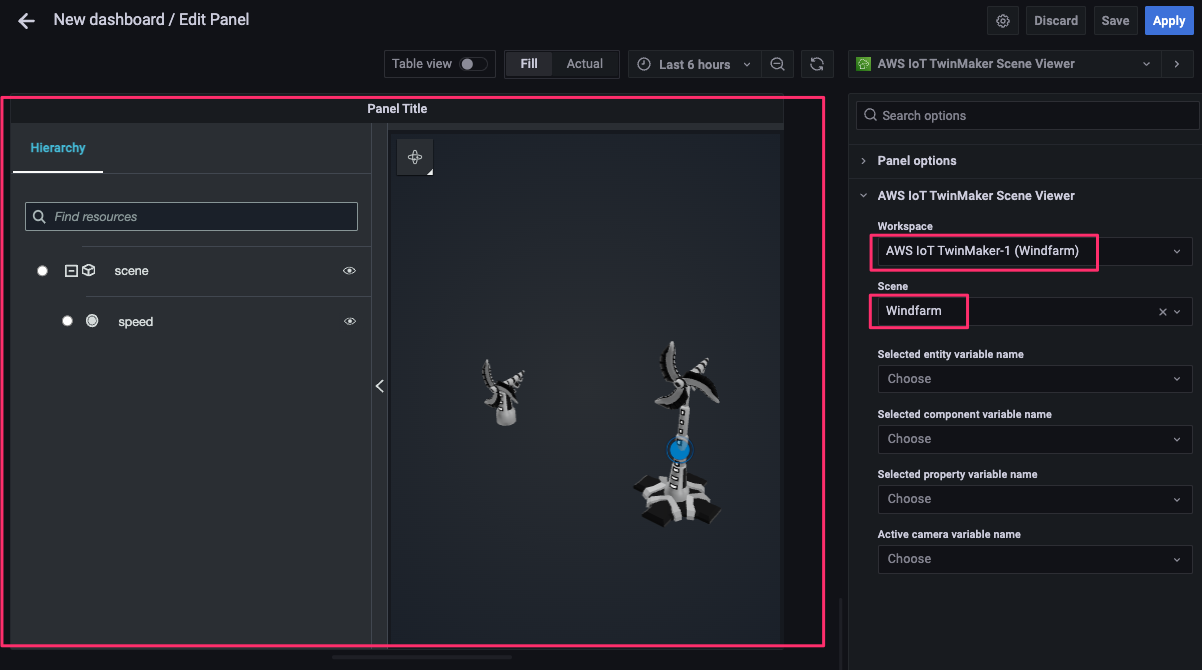Open the Last 6 hours time range dropdown
This screenshot has width=1202, height=670.
click(694, 64)
